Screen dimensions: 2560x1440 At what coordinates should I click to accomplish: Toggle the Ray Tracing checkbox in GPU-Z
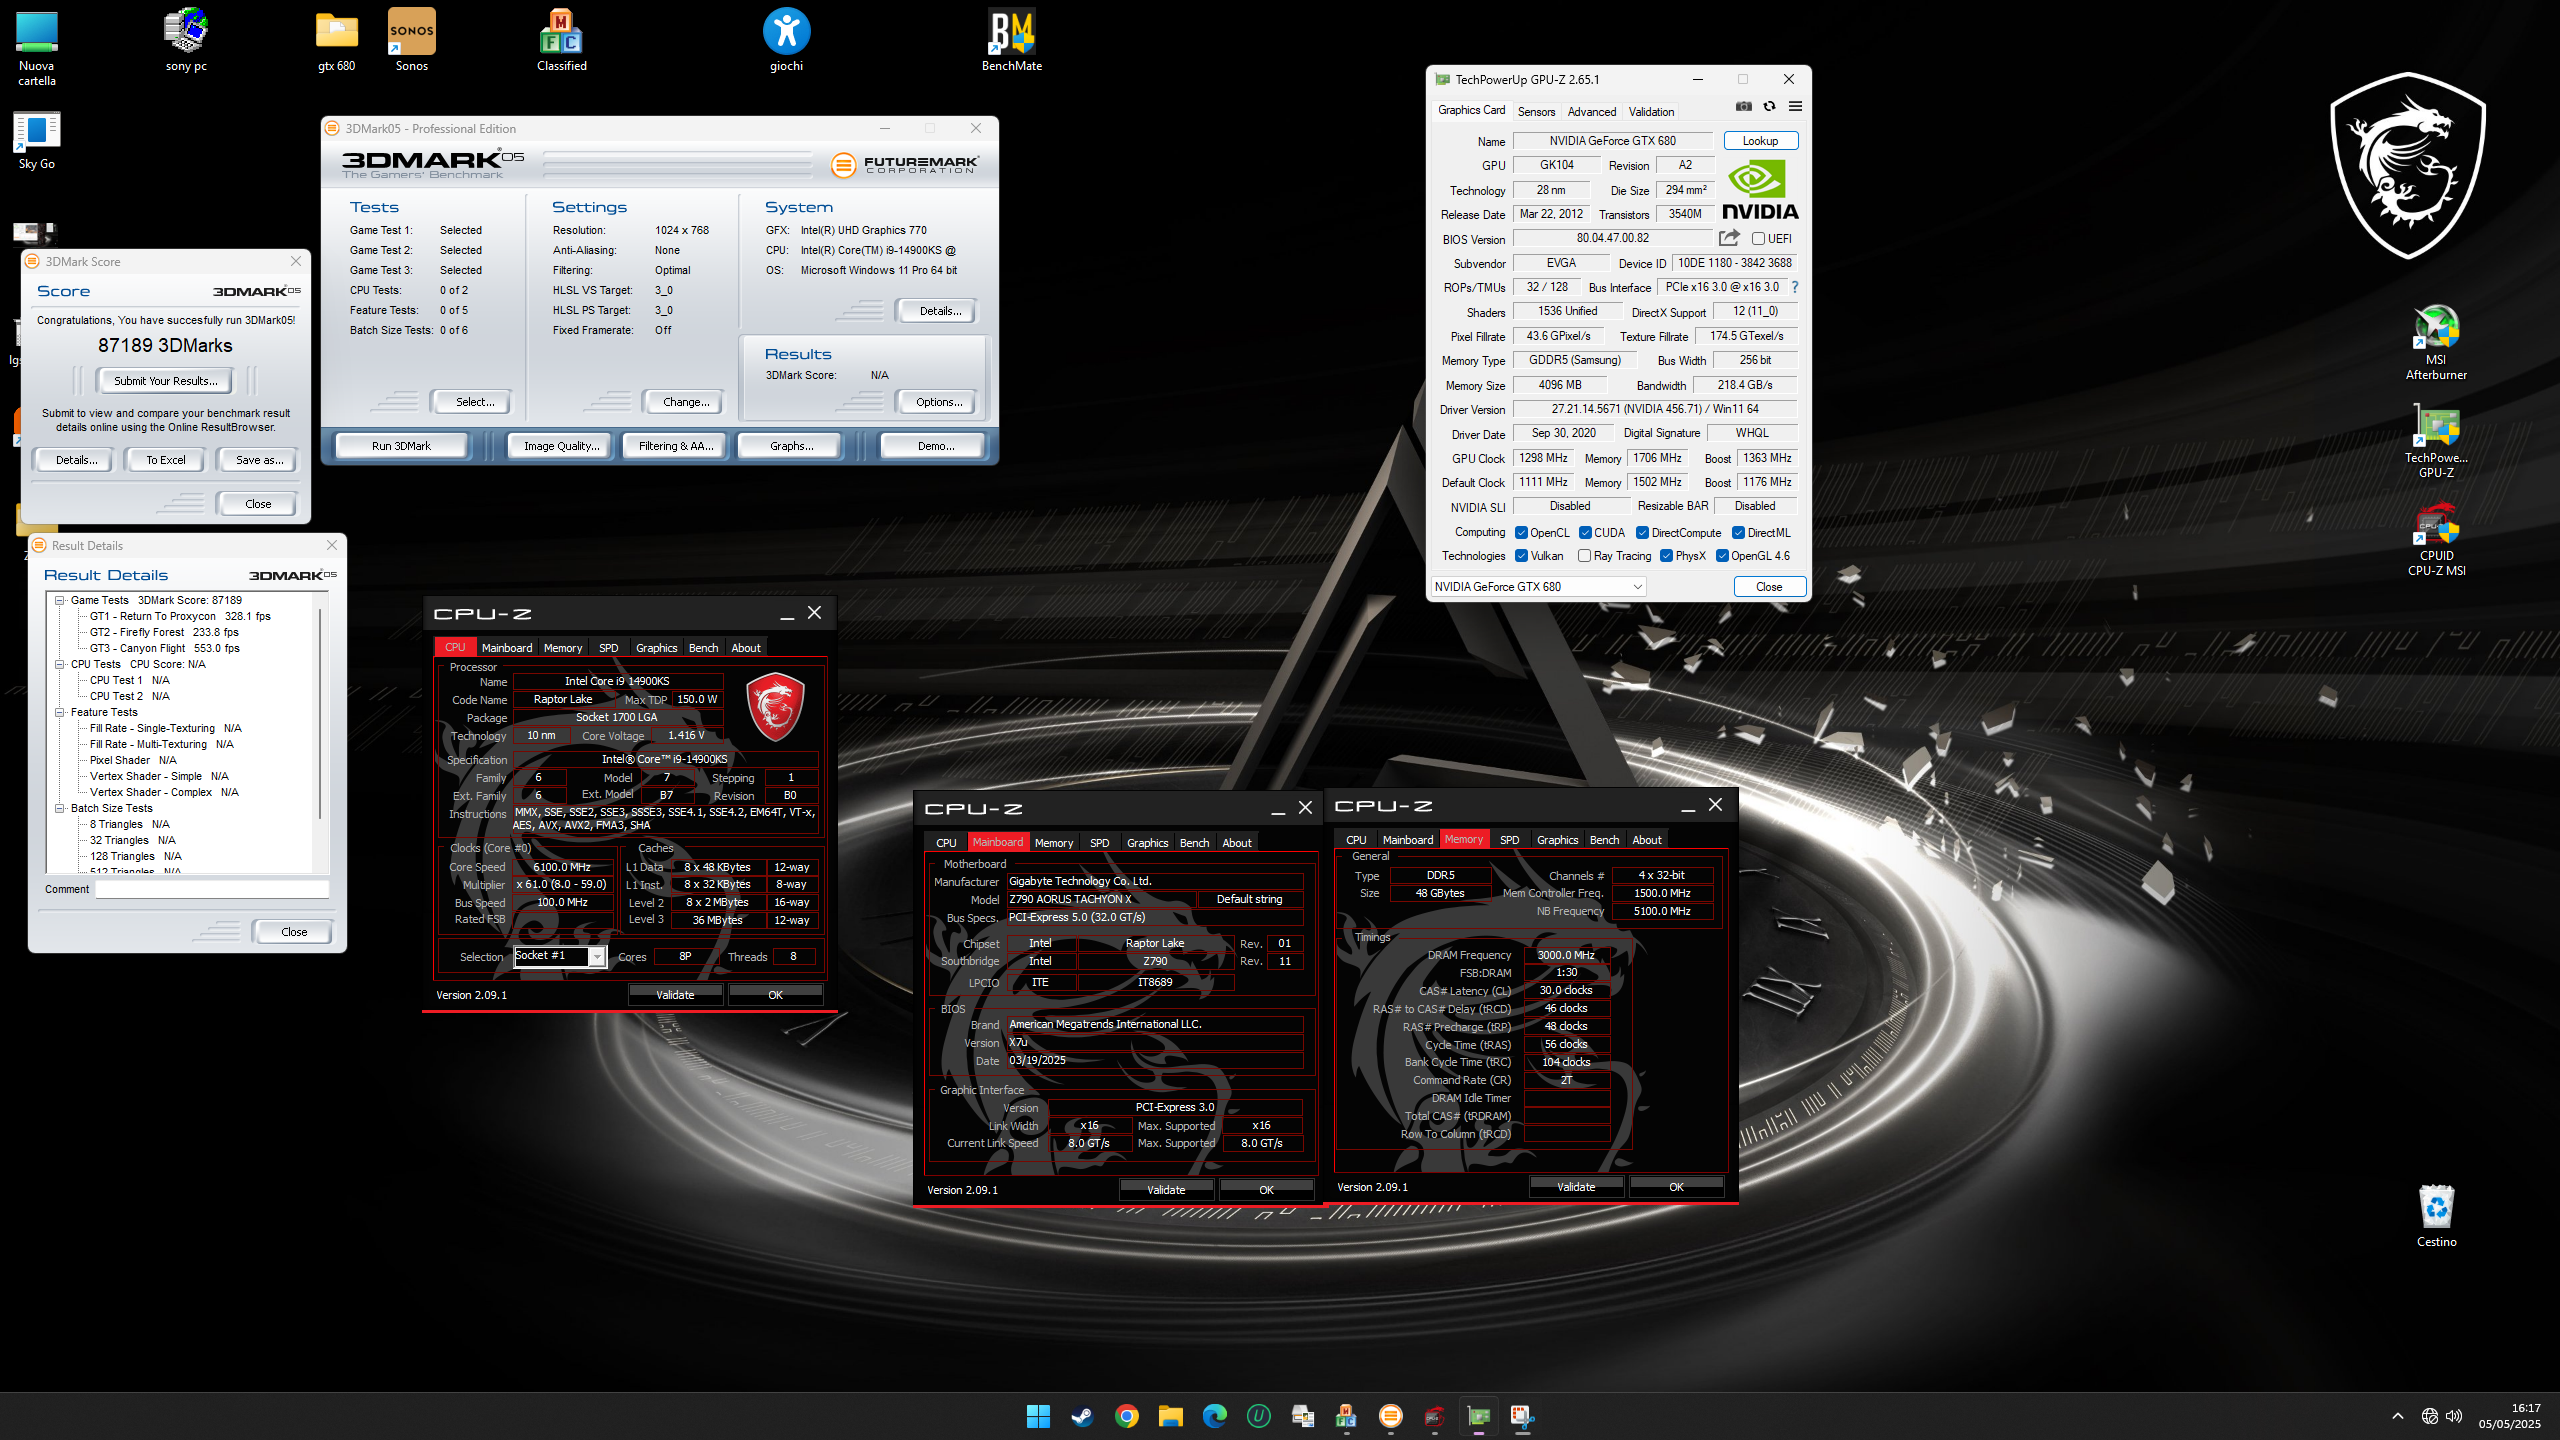click(x=1584, y=556)
